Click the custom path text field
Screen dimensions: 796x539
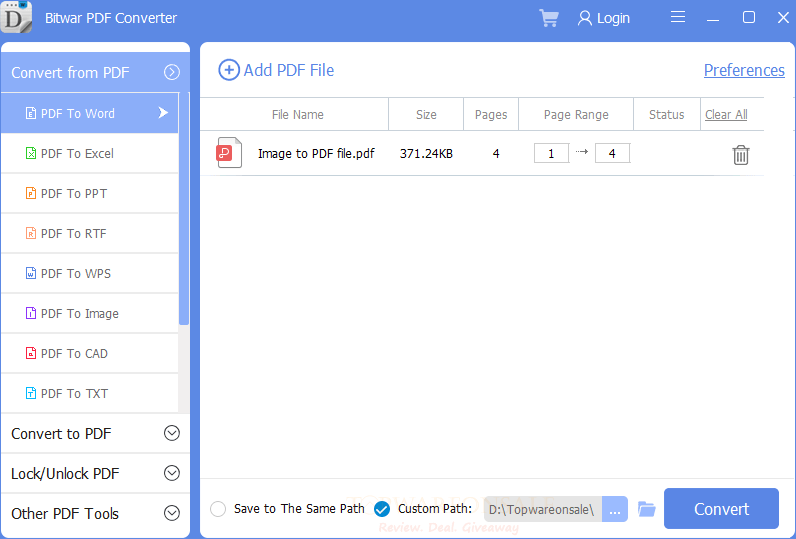pyautogui.click(x=543, y=509)
